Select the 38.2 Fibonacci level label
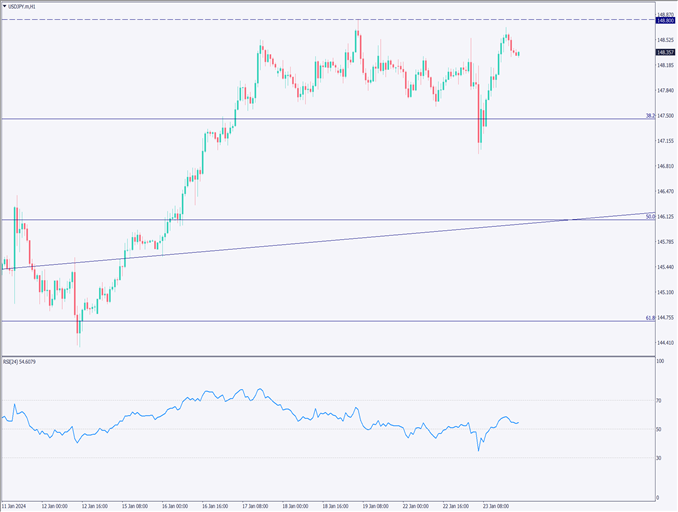This screenshot has width=678, height=512. (x=650, y=116)
